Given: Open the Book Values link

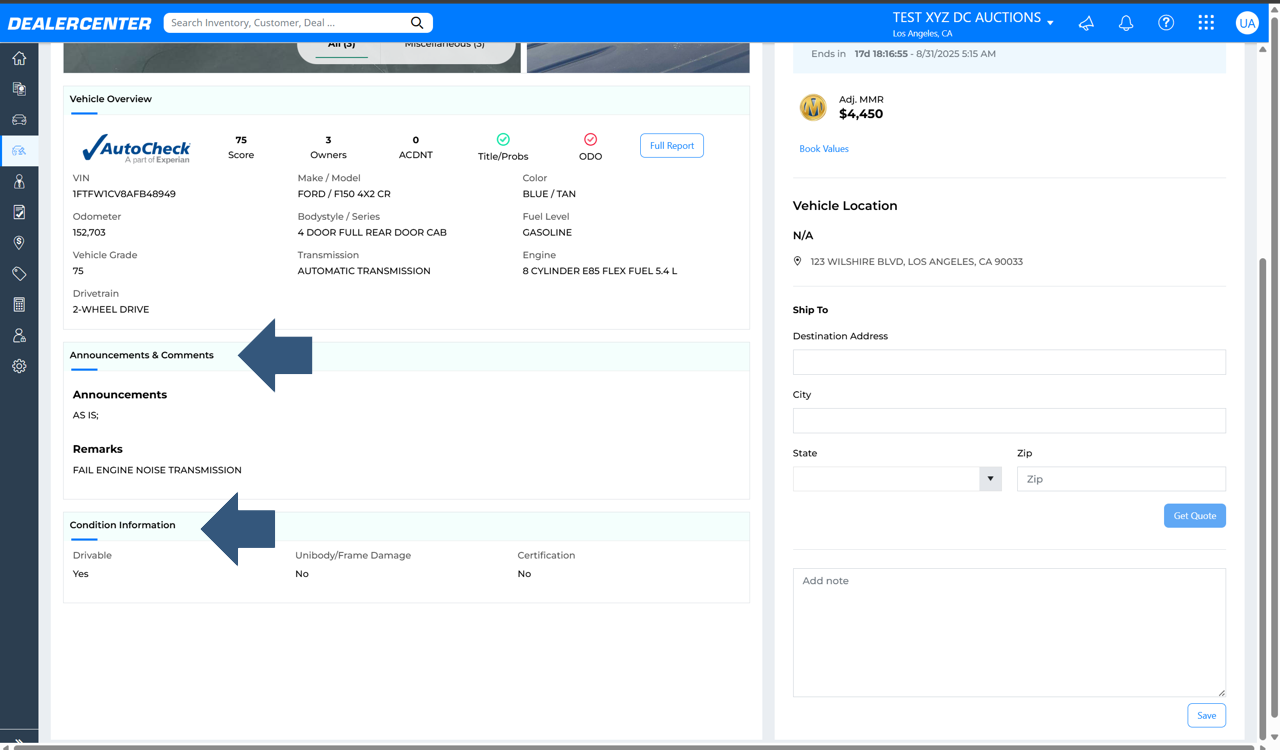Looking at the screenshot, I should [x=824, y=149].
